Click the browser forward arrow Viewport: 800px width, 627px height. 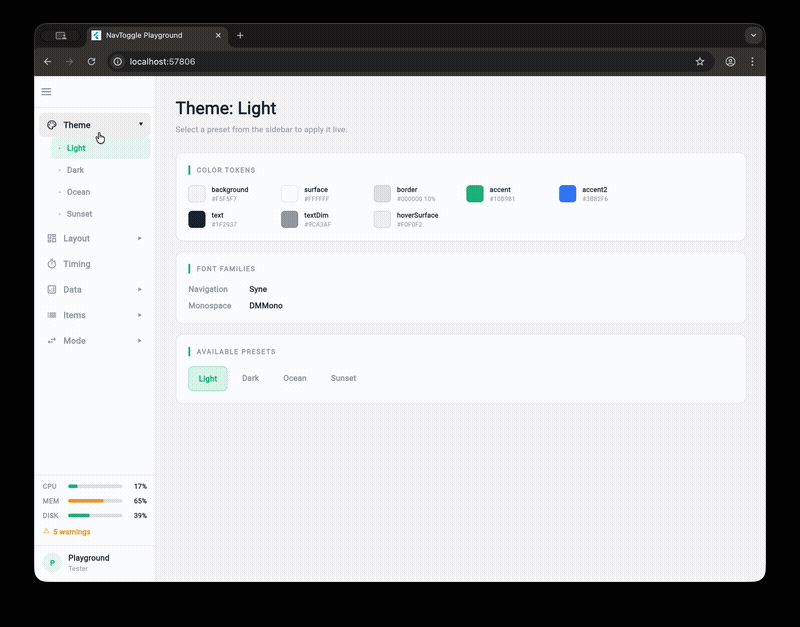click(x=69, y=62)
